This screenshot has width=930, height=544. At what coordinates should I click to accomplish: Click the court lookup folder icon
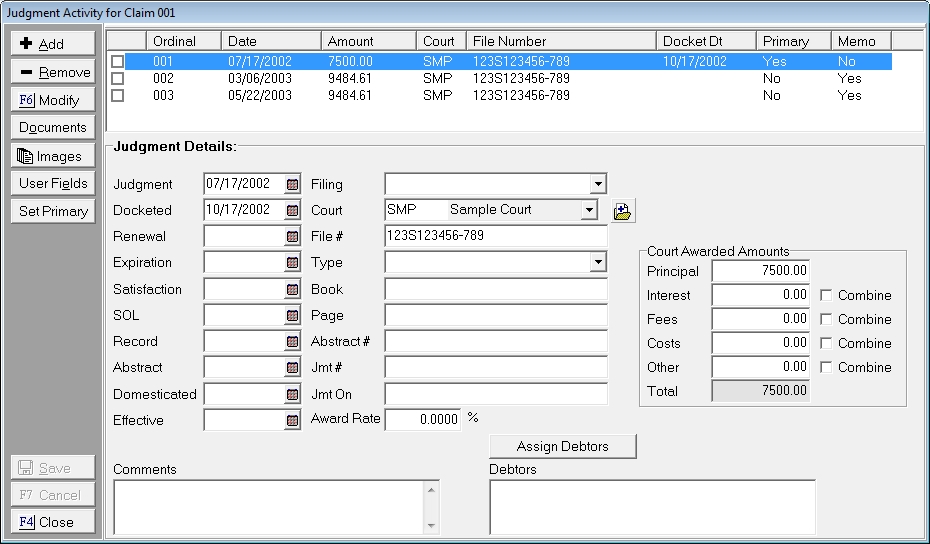tap(623, 211)
